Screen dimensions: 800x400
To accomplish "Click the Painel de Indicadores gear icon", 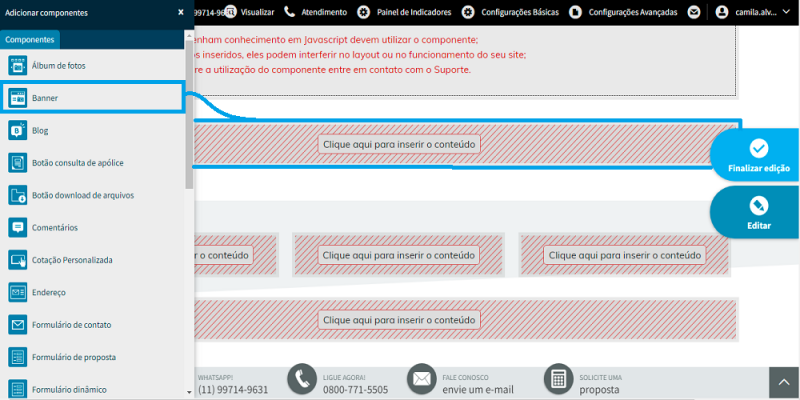I will (x=363, y=12).
